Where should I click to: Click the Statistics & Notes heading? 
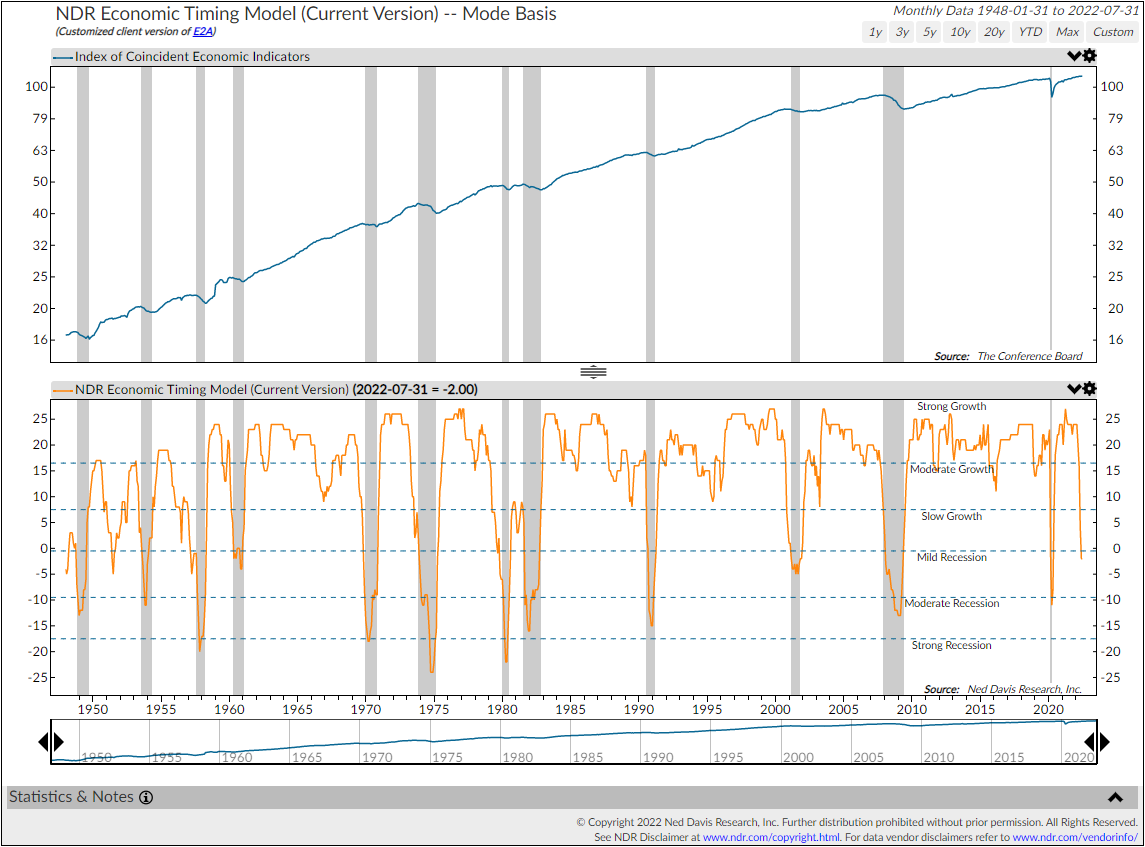pyautogui.click(x=71, y=797)
